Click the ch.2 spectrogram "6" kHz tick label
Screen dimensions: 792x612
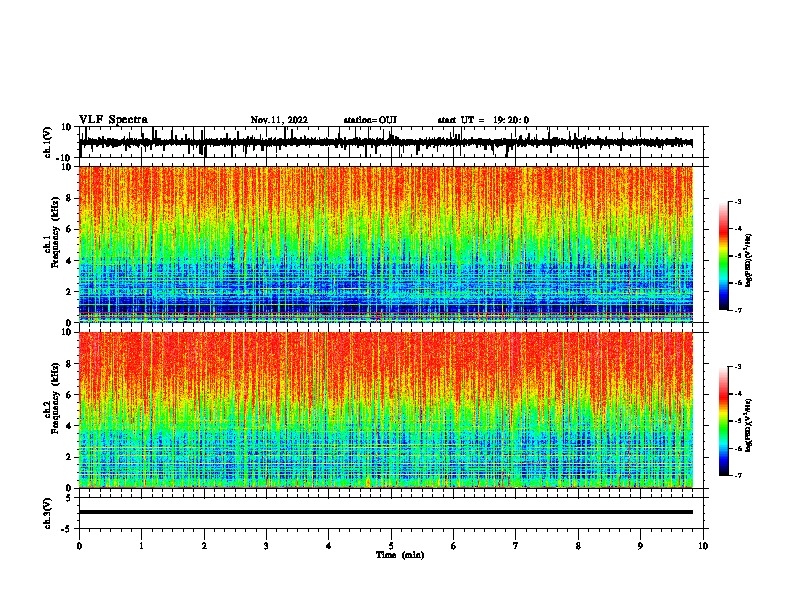[x=69, y=395]
